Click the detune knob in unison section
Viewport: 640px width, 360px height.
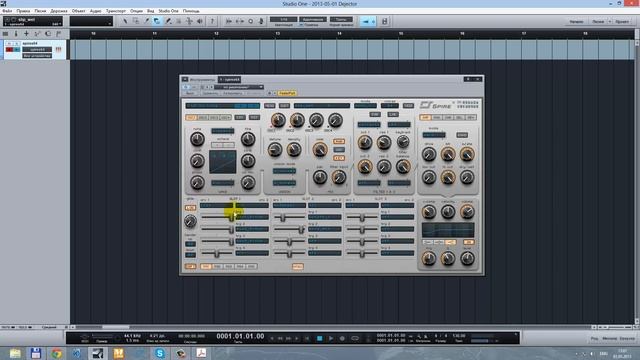(275, 150)
